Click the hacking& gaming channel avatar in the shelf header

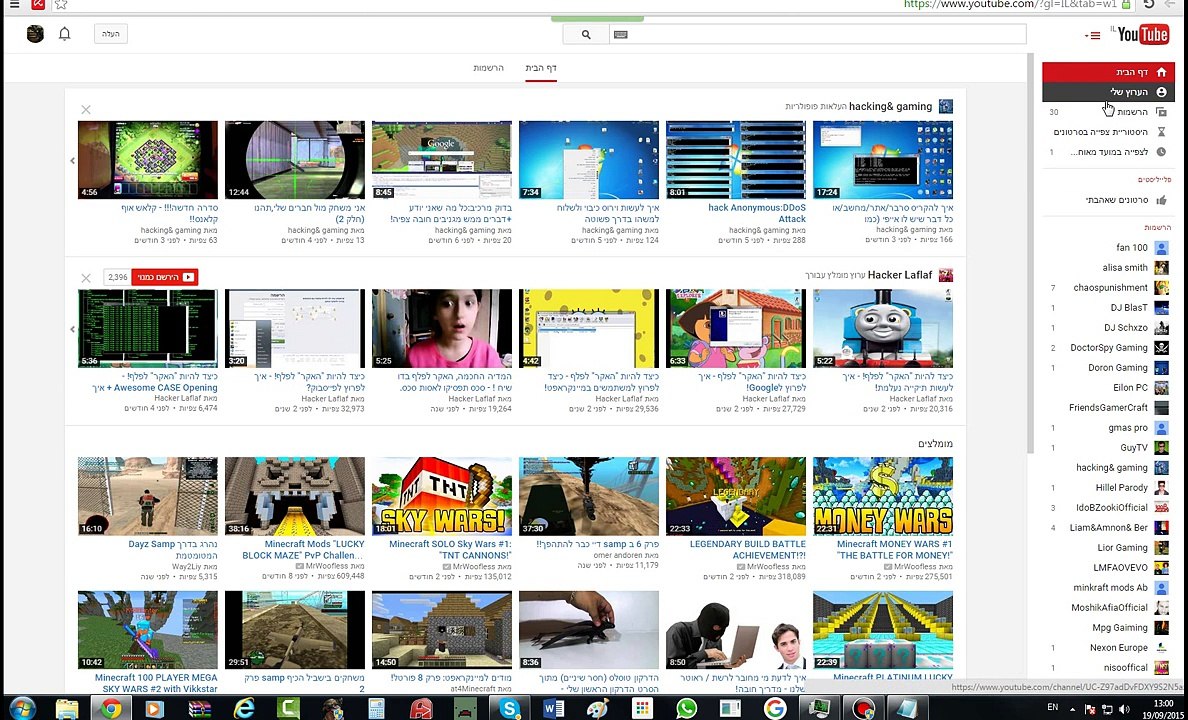(946, 106)
